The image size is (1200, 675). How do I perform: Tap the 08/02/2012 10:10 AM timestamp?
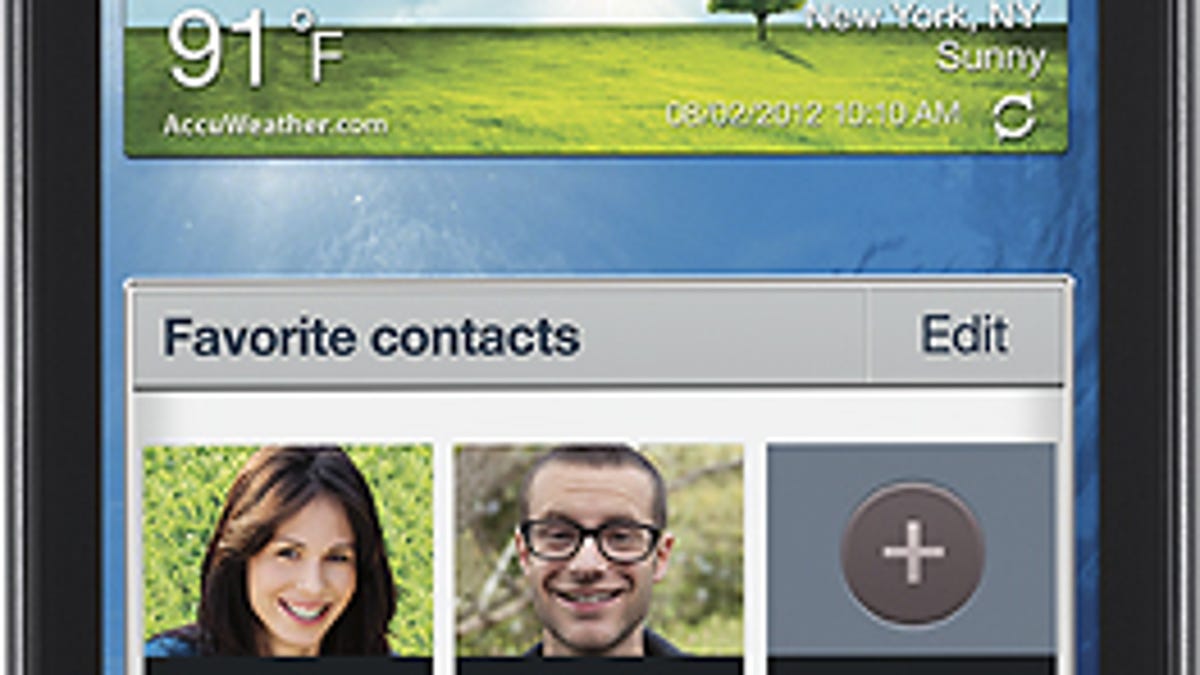tap(814, 113)
